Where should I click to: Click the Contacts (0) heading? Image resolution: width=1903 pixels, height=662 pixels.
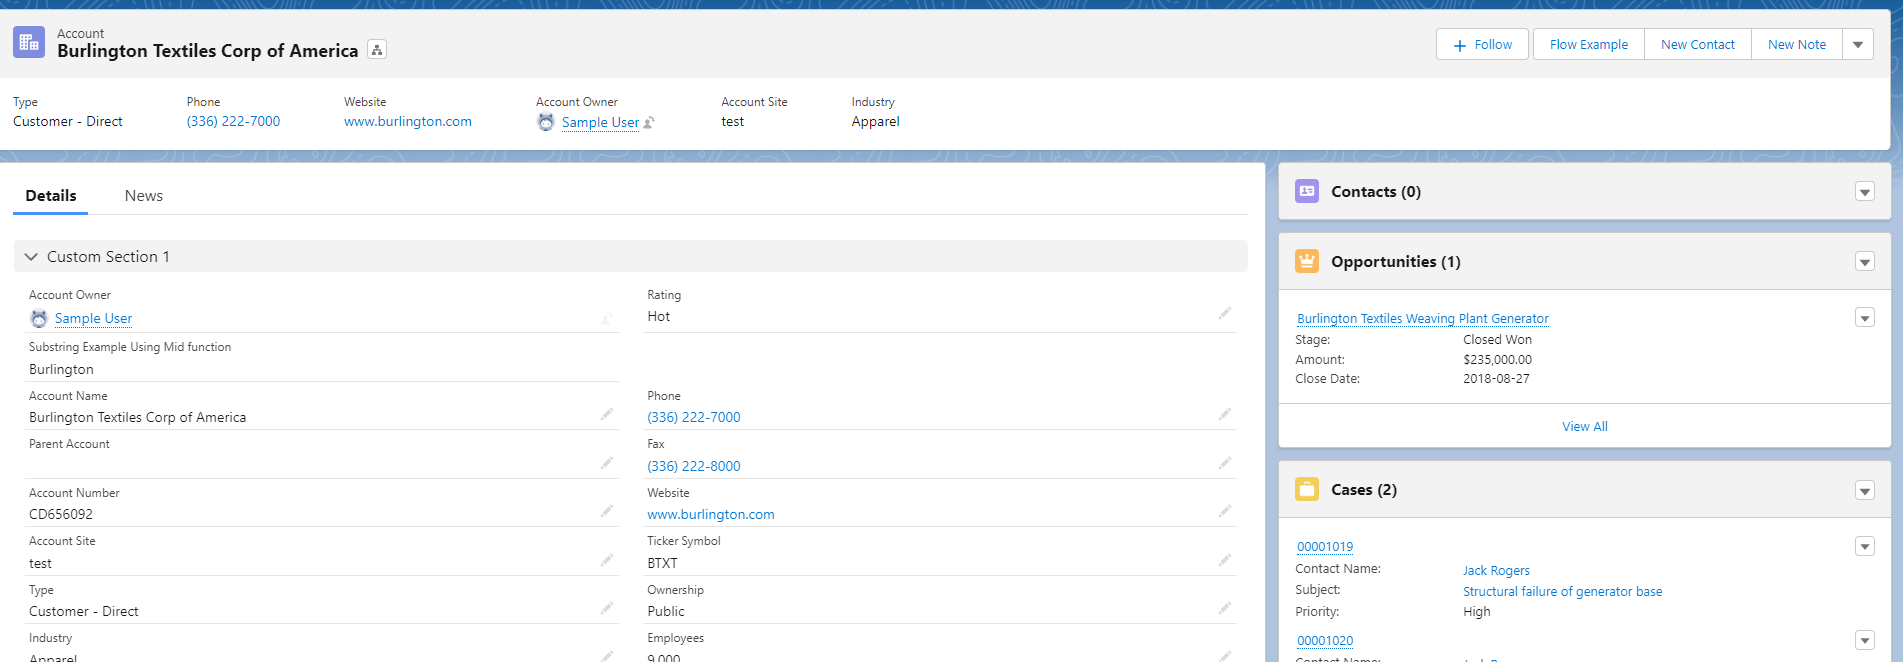click(x=1376, y=191)
